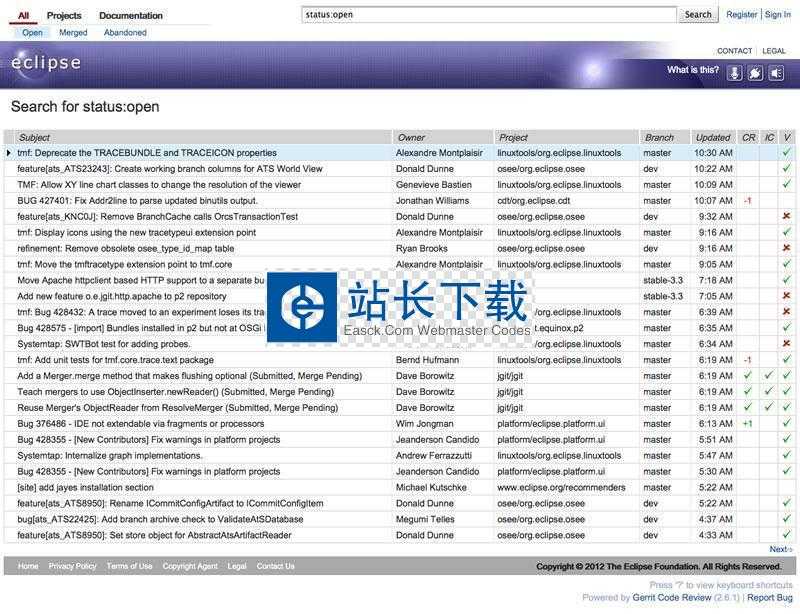The image size is (800, 614).
Task: Open the Sign In link
Action: tap(777, 15)
